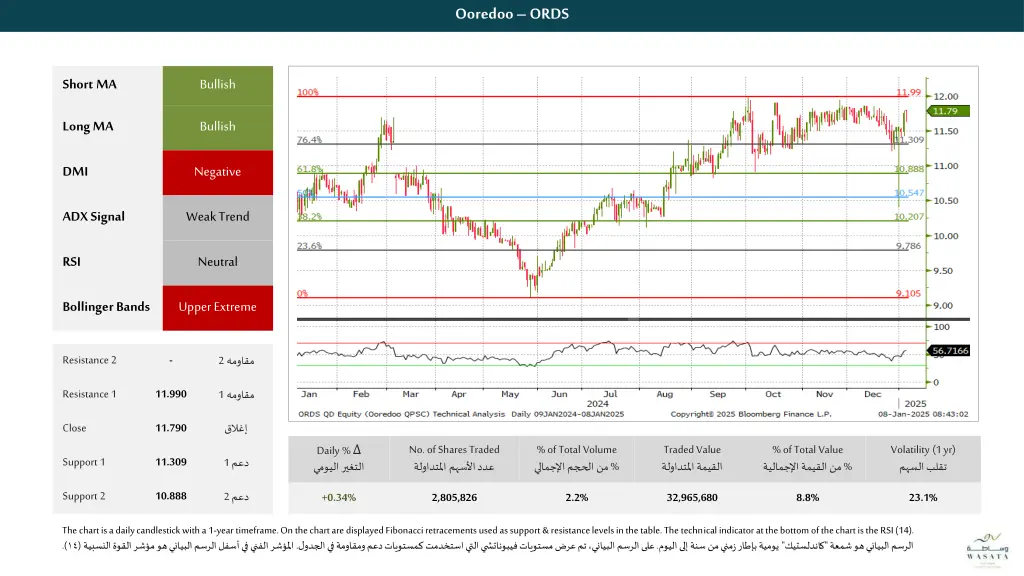
Task: Click the Dec month axis label
Action: click(872, 394)
